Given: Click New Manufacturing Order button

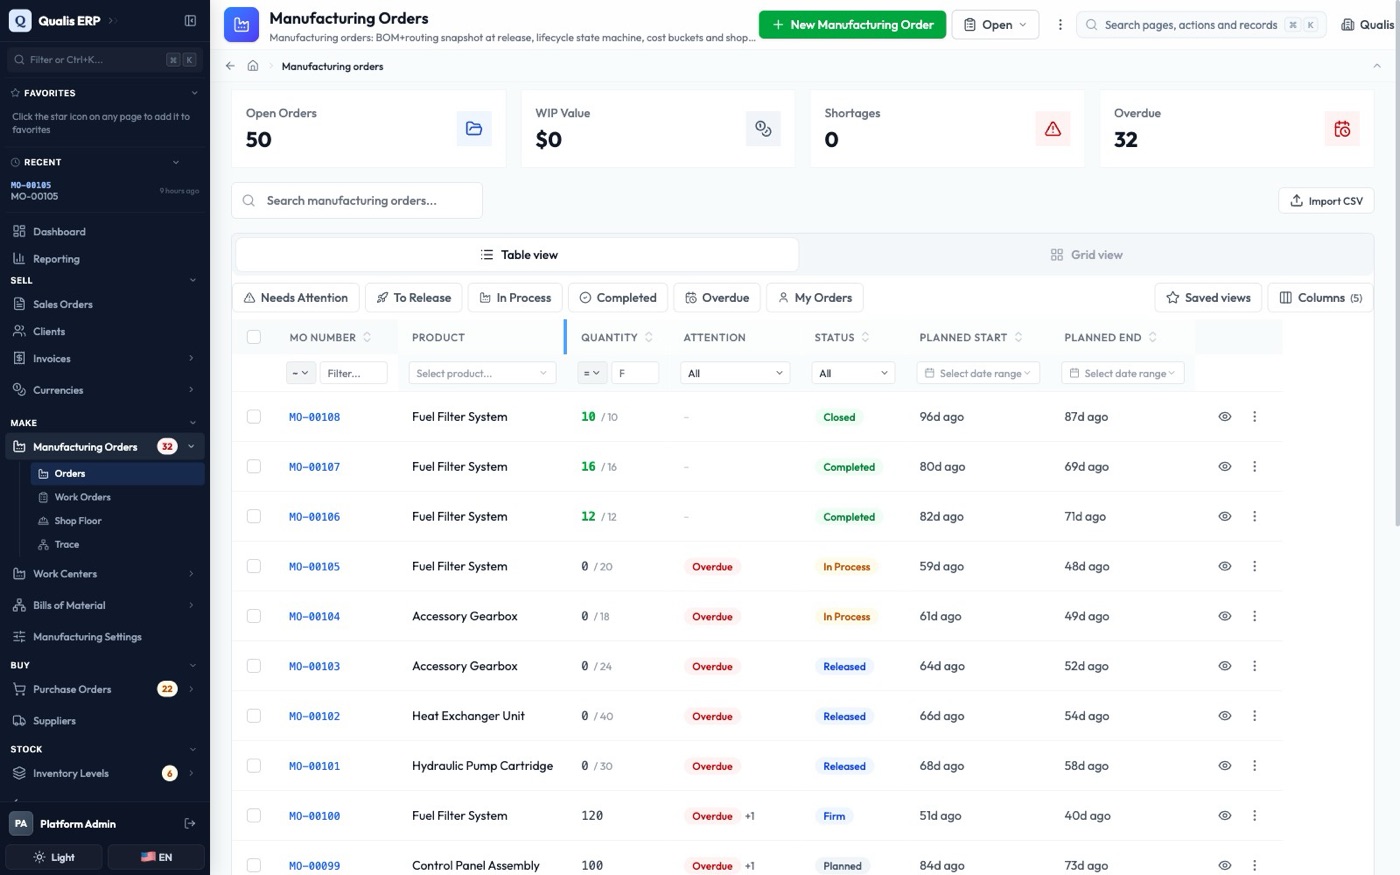Looking at the screenshot, I should point(852,25).
